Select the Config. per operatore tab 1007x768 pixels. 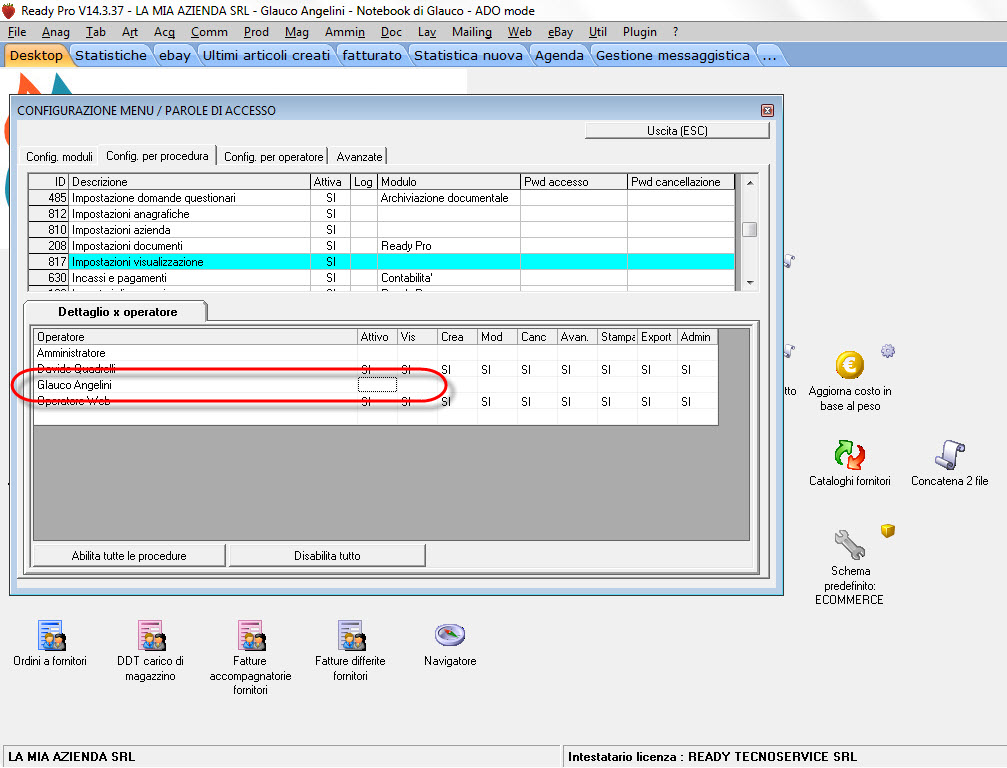[x=274, y=157]
